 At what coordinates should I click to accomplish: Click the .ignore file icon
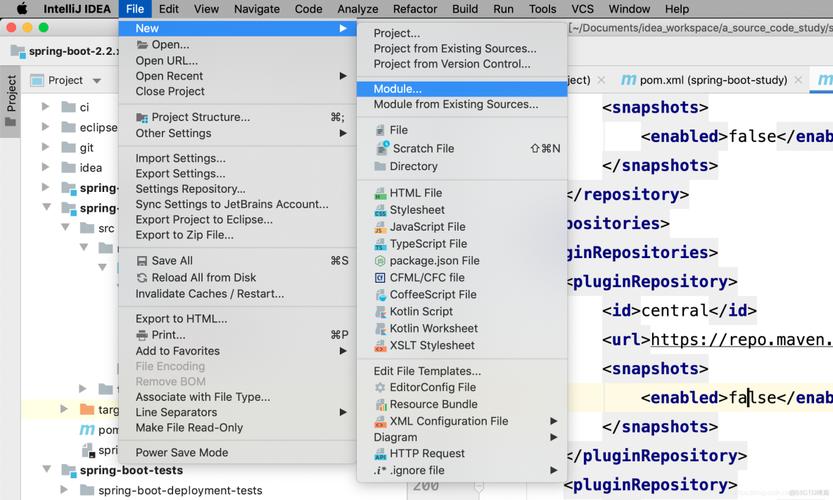[379, 470]
